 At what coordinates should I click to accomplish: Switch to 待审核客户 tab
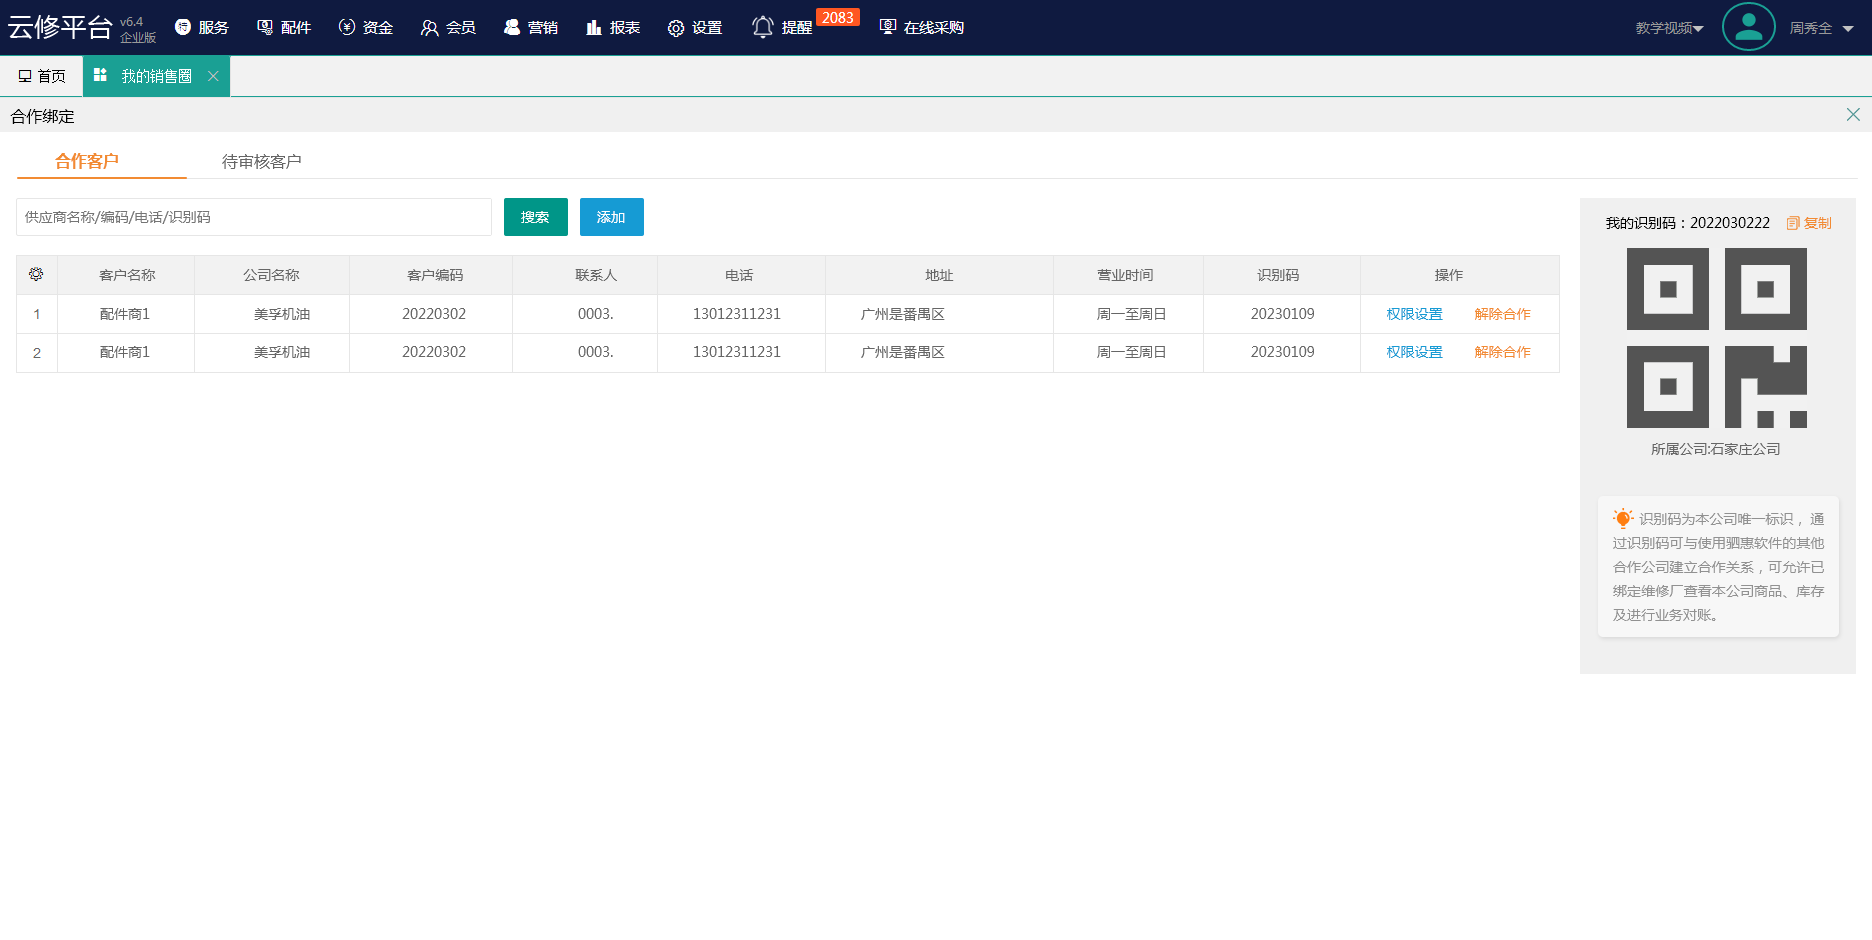[261, 161]
